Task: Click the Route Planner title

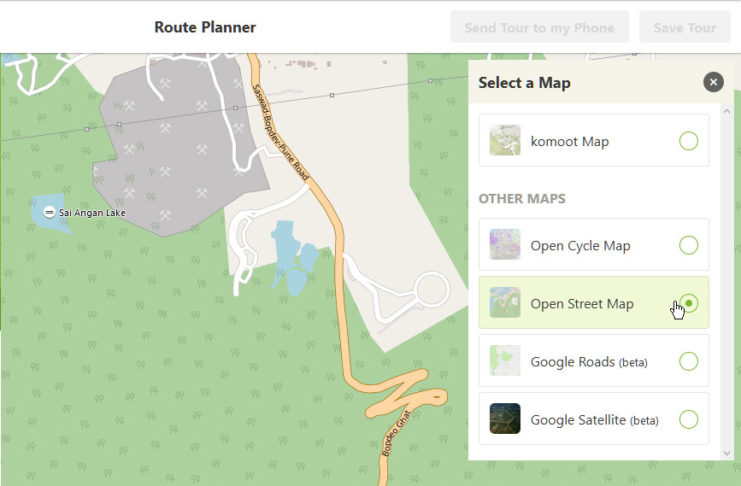Action: pos(205,27)
